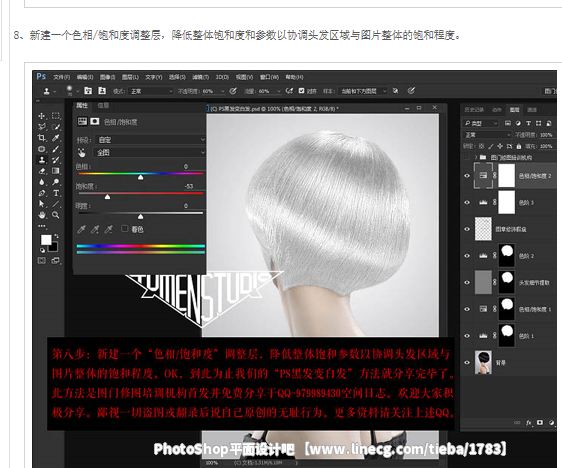
Task: Hide the 色阶 2 layer
Action: 467,256
